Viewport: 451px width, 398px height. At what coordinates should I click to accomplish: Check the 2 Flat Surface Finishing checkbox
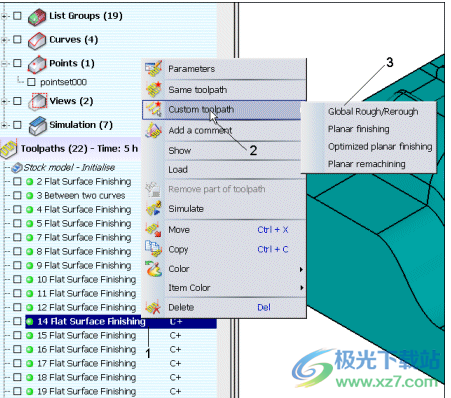[x=17, y=182]
